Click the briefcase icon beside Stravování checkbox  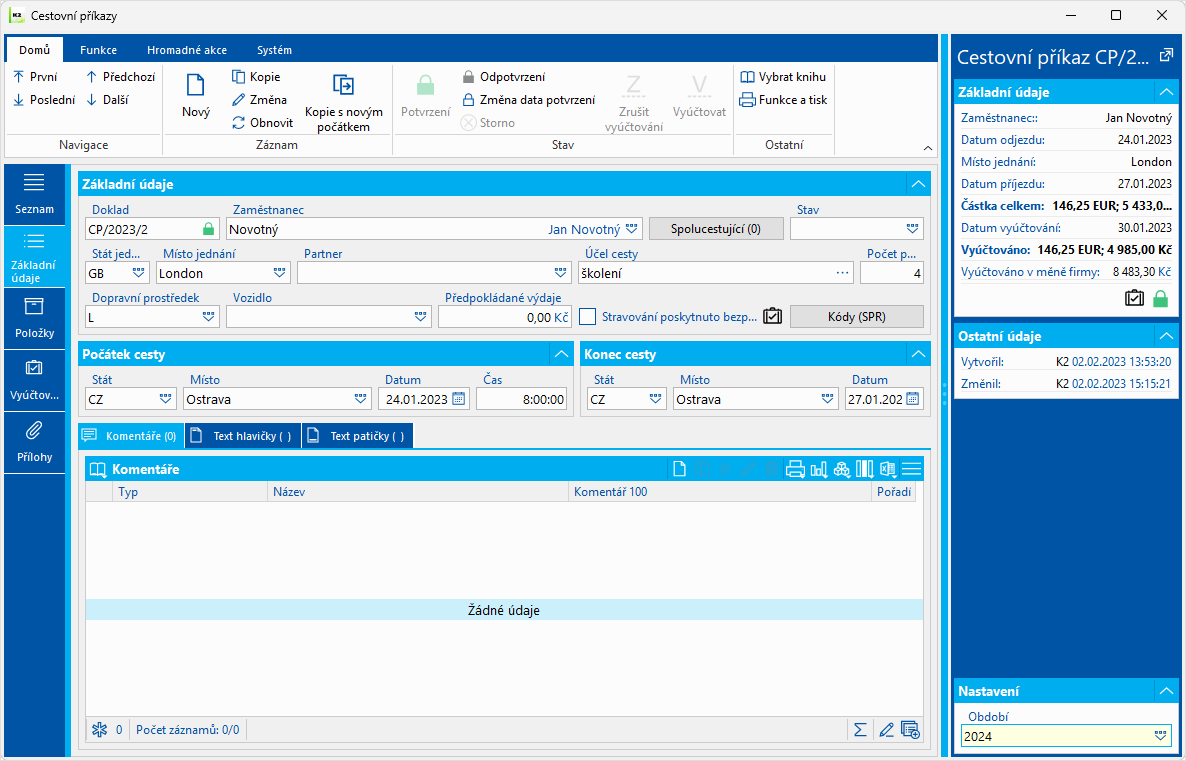click(772, 317)
